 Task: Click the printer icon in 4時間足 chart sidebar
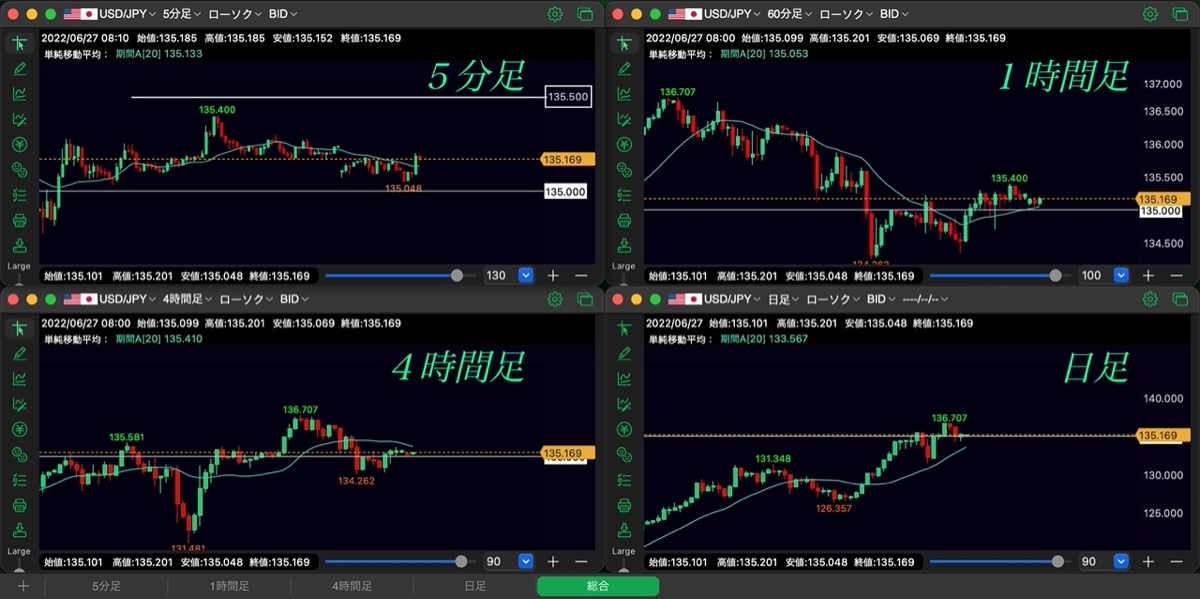pyautogui.click(x=19, y=504)
